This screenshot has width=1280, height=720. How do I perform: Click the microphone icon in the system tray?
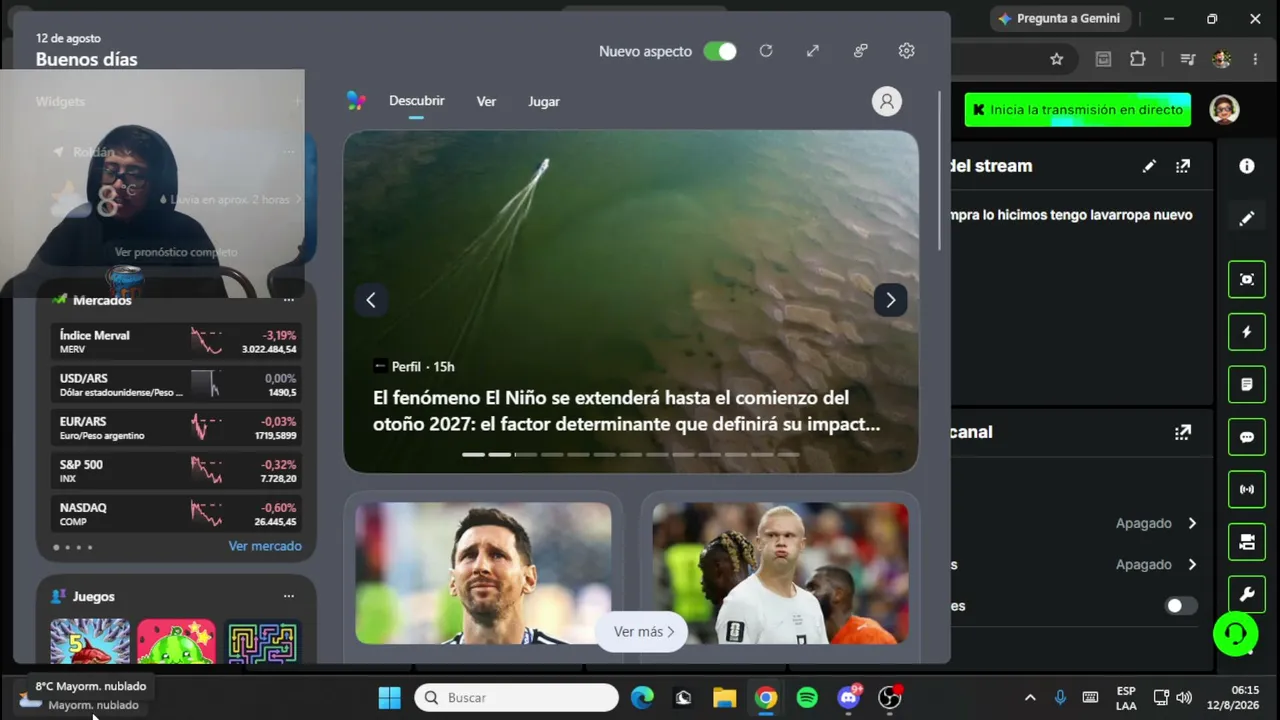click(1060, 698)
